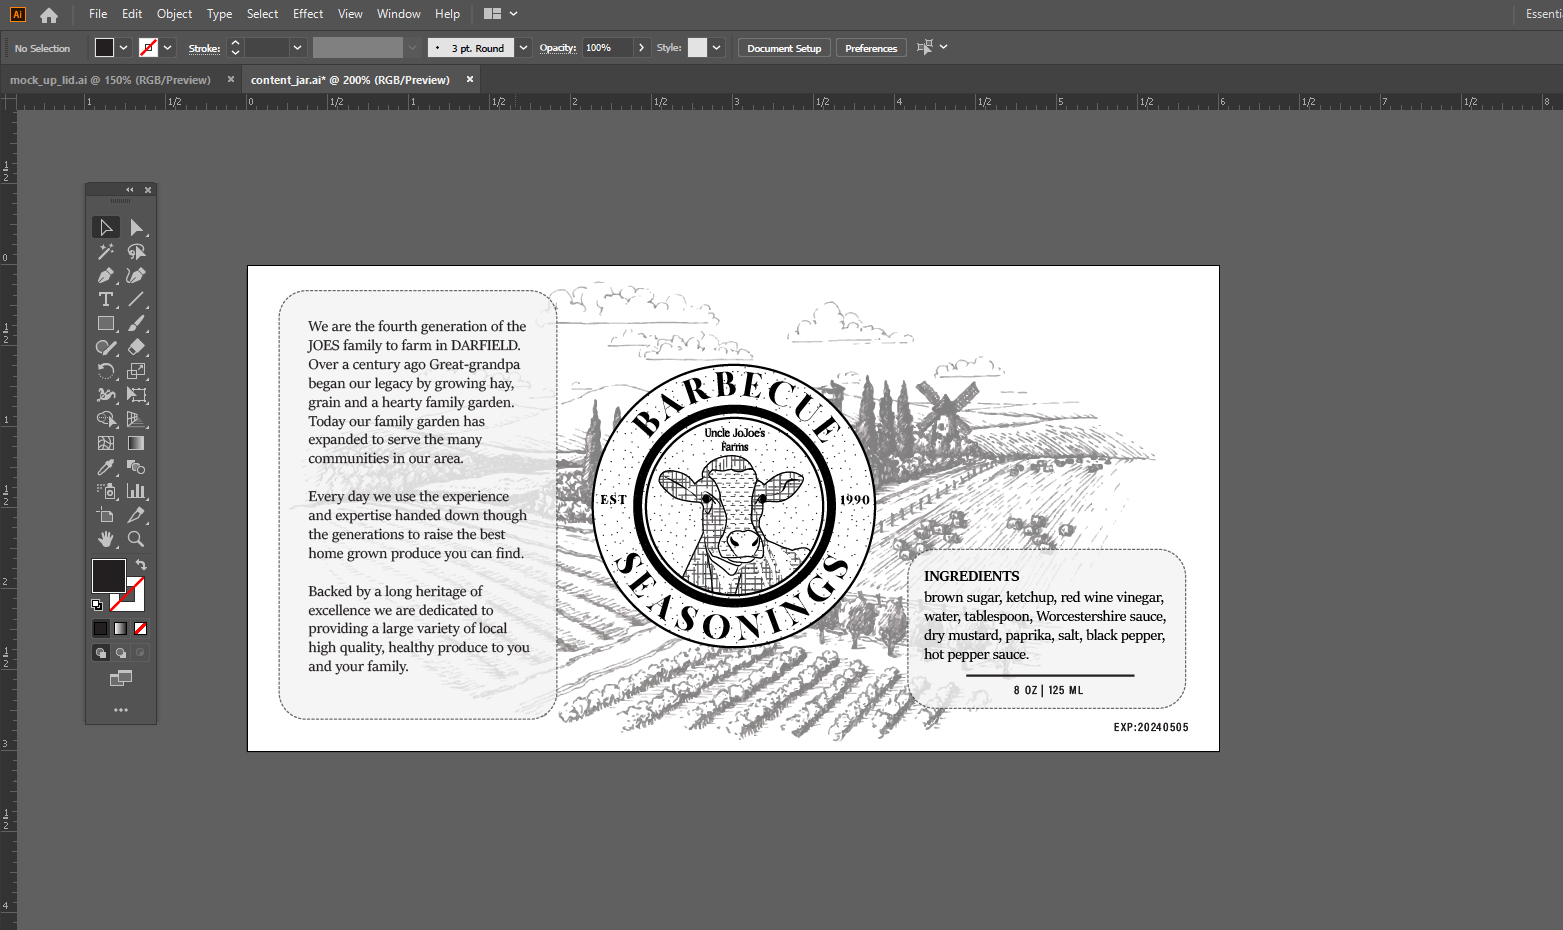Select the Pen tool
The image size is (1563, 930).
point(106,276)
